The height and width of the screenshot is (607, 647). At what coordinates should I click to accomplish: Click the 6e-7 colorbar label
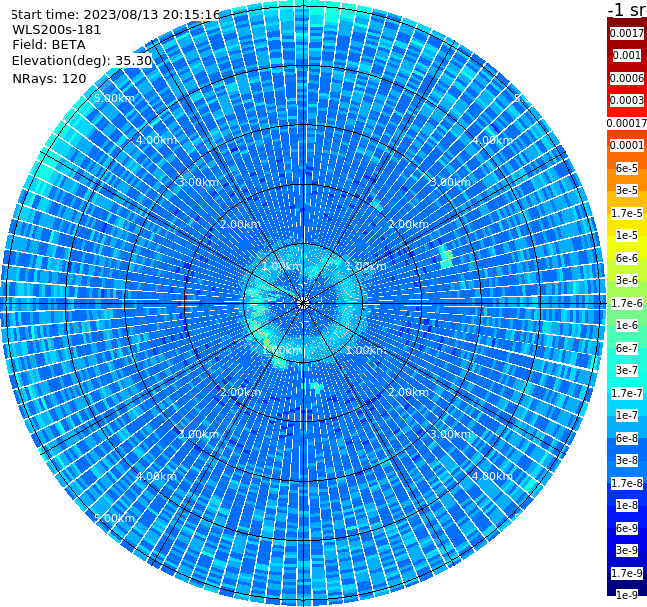pyautogui.click(x=627, y=348)
